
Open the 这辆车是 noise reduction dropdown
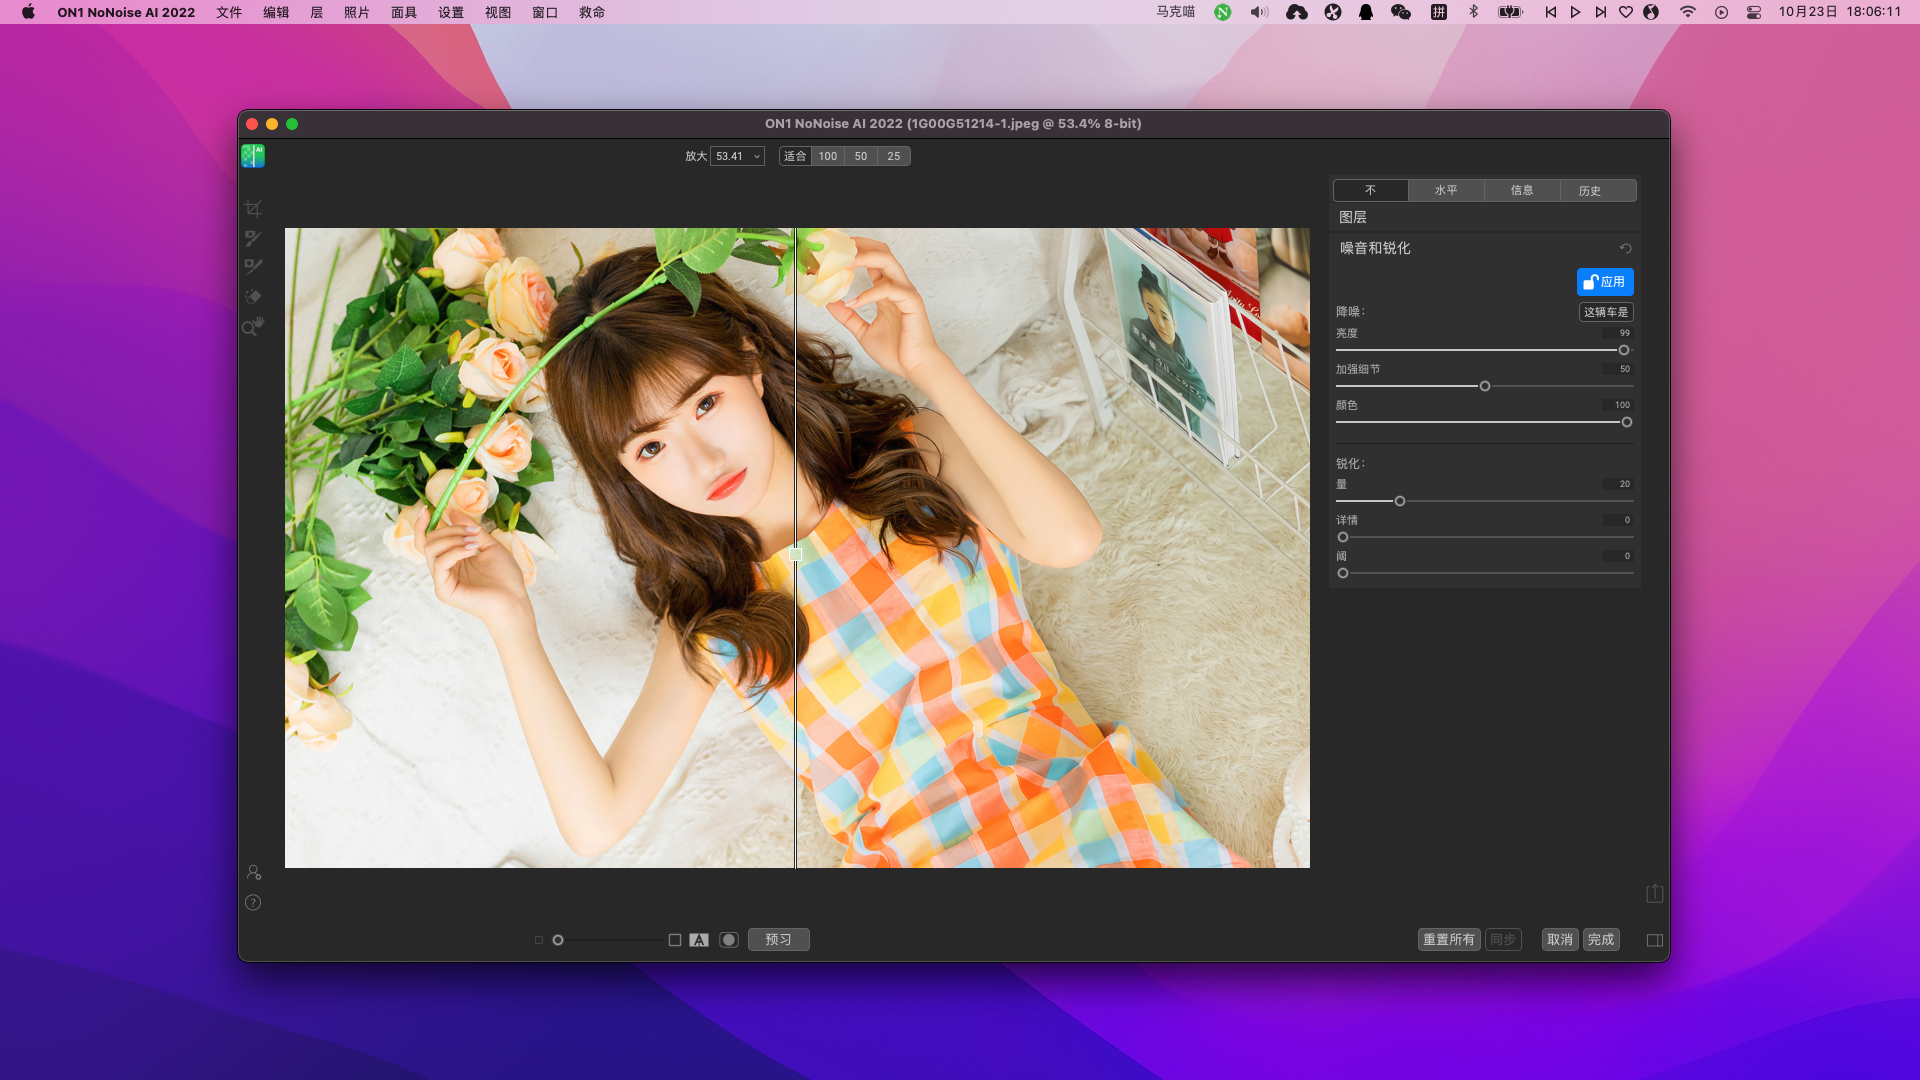pos(1605,312)
